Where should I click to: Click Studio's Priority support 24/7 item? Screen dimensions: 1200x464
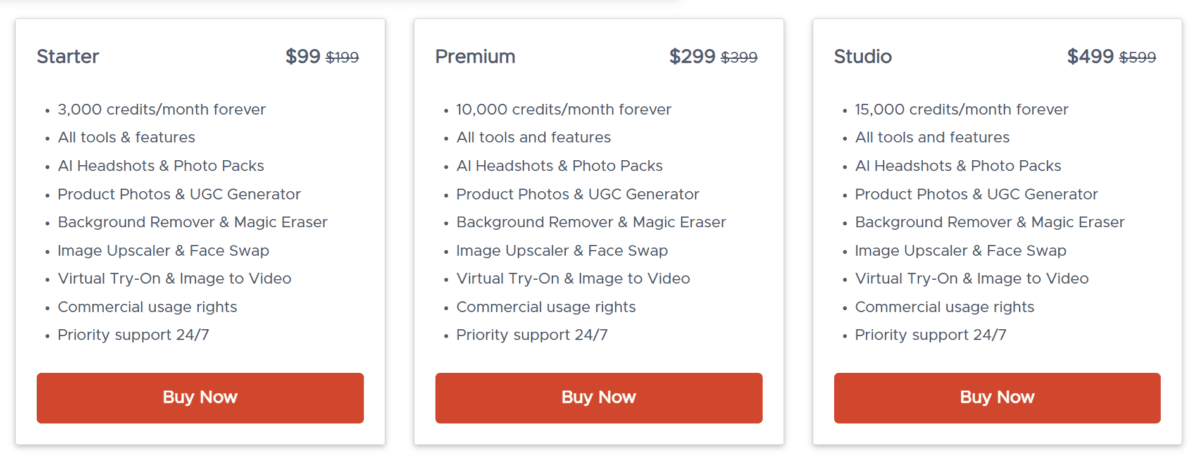930,335
